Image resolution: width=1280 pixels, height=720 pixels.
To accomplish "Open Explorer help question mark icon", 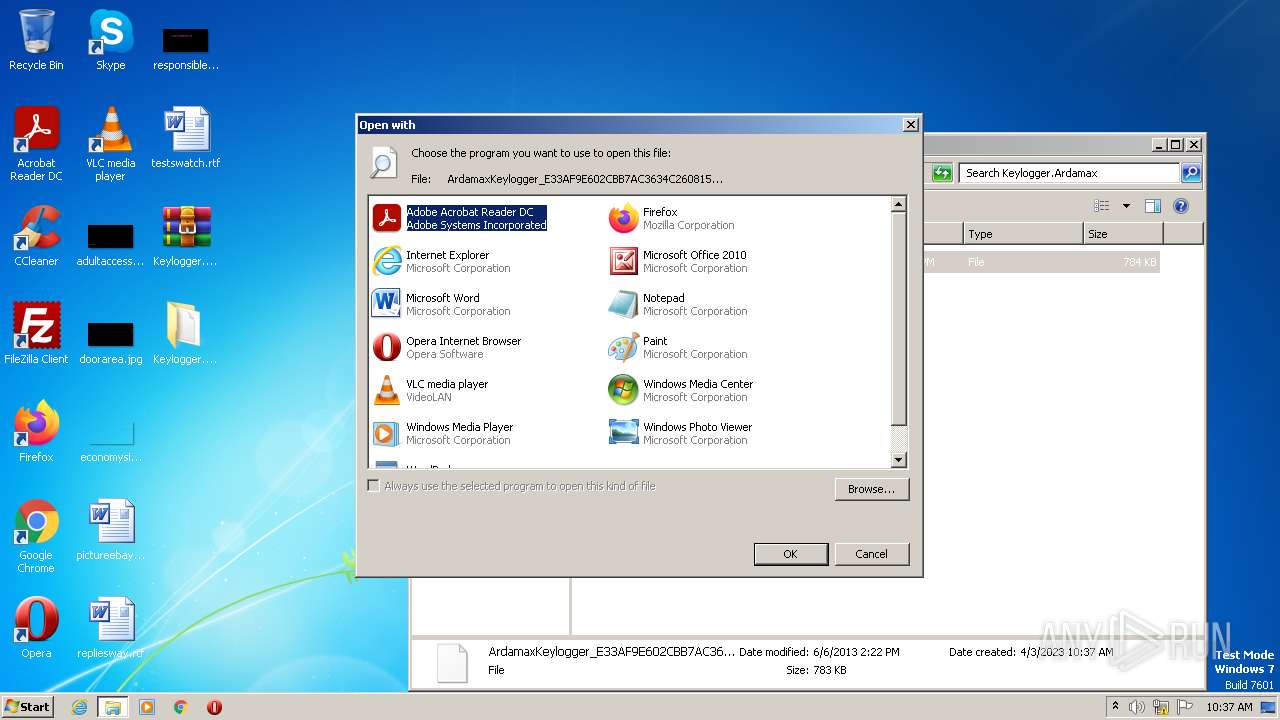I will tap(1181, 206).
